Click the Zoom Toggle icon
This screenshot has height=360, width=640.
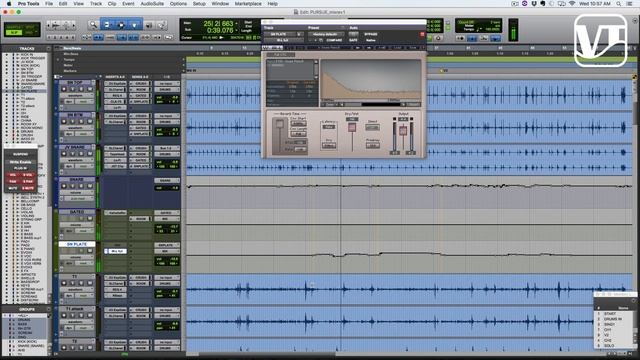coord(87,37)
